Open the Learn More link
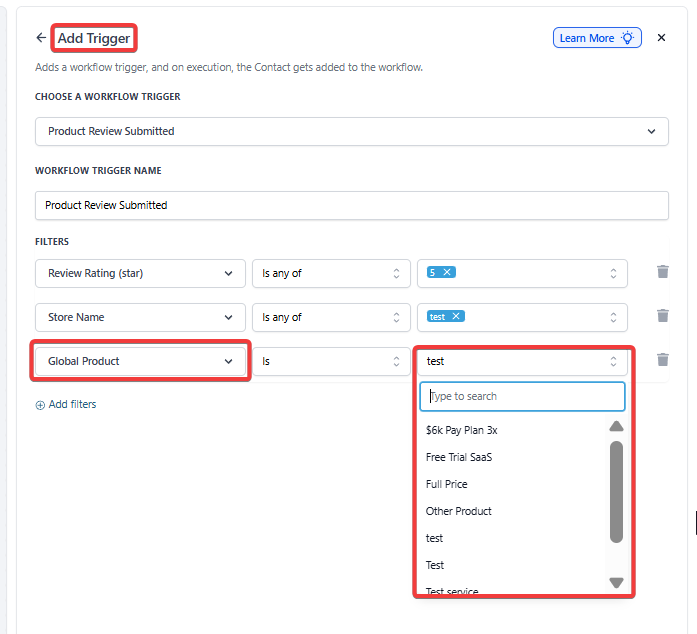This screenshot has width=697, height=634. coord(596,38)
